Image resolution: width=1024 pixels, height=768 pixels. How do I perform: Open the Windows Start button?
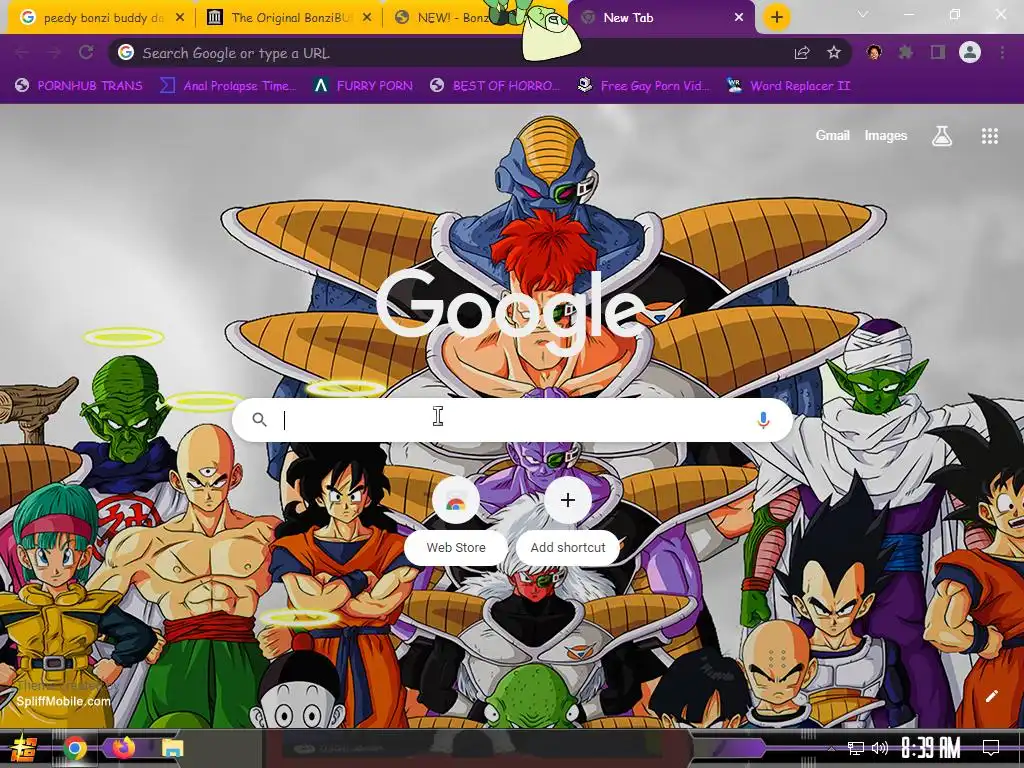[25, 748]
